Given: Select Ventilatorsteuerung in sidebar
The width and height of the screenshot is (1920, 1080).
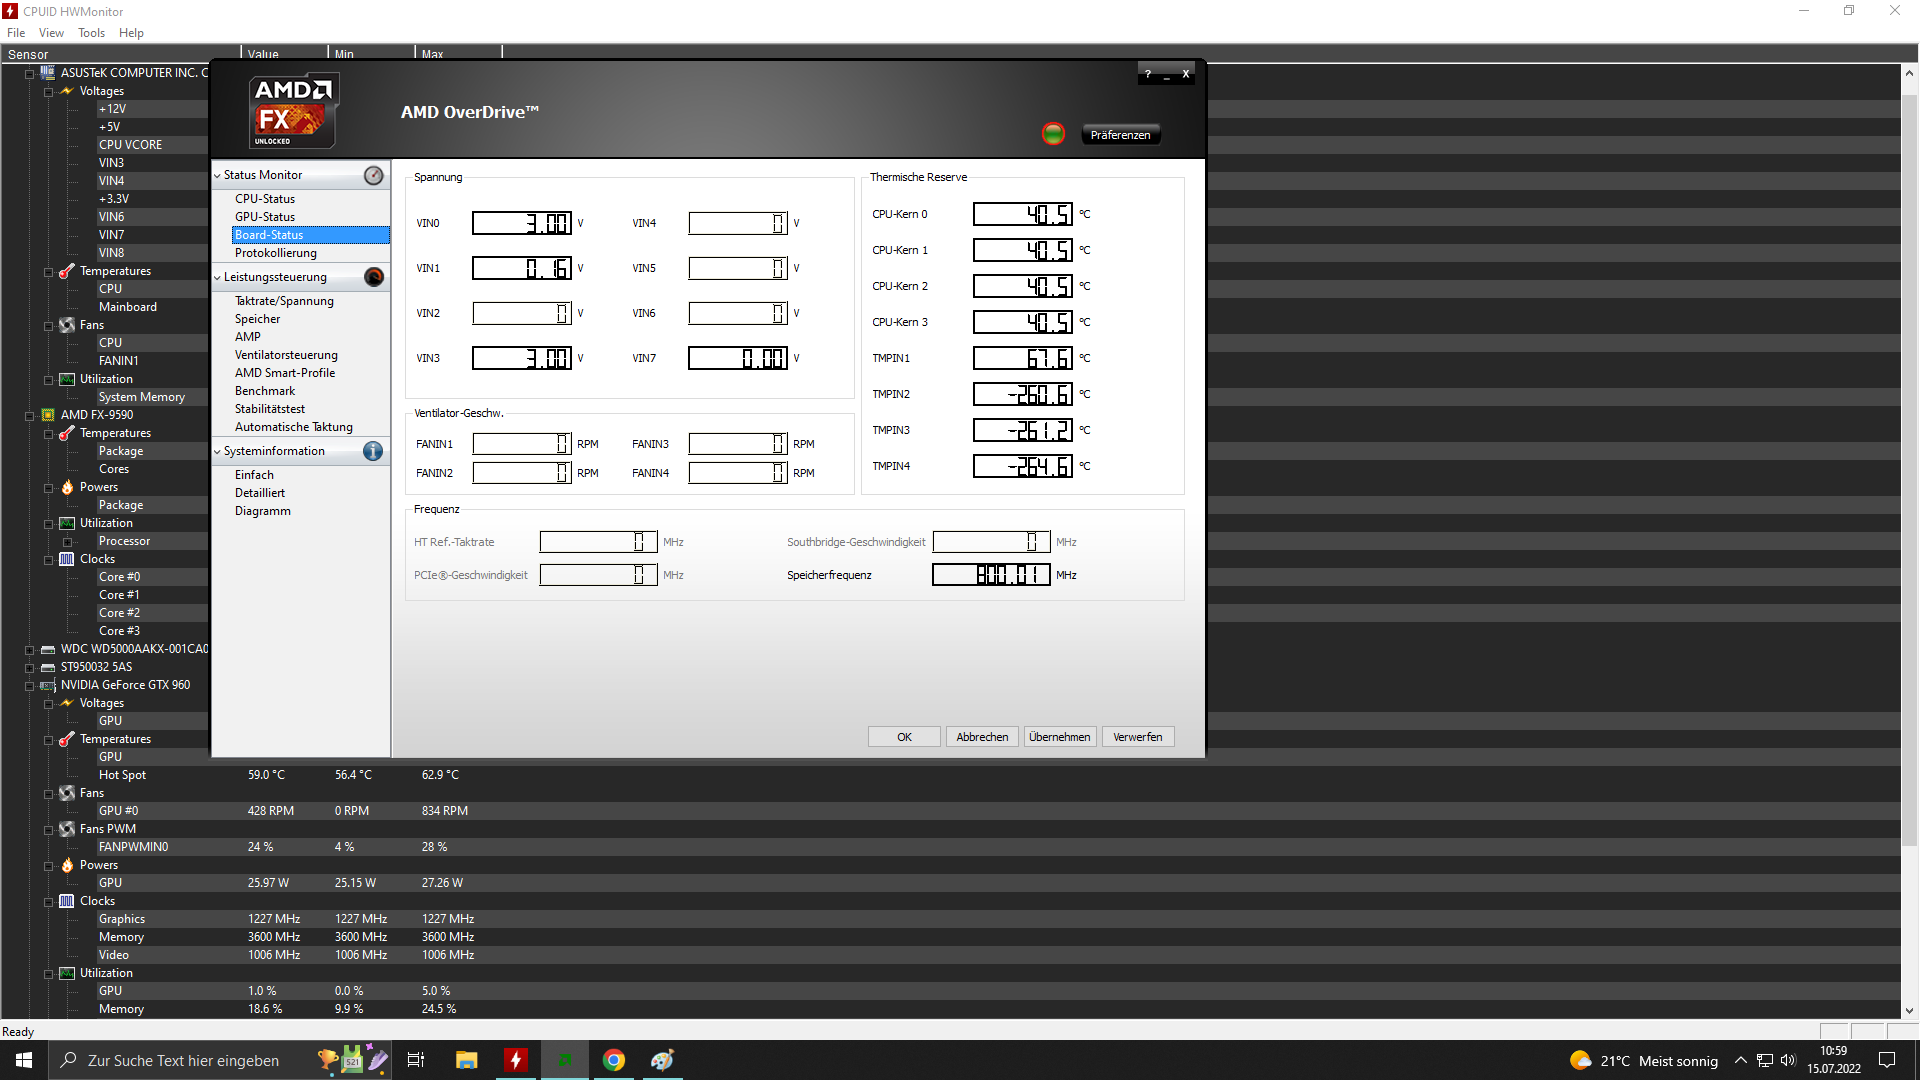Looking at the screenshot, I should pos(286,355).
